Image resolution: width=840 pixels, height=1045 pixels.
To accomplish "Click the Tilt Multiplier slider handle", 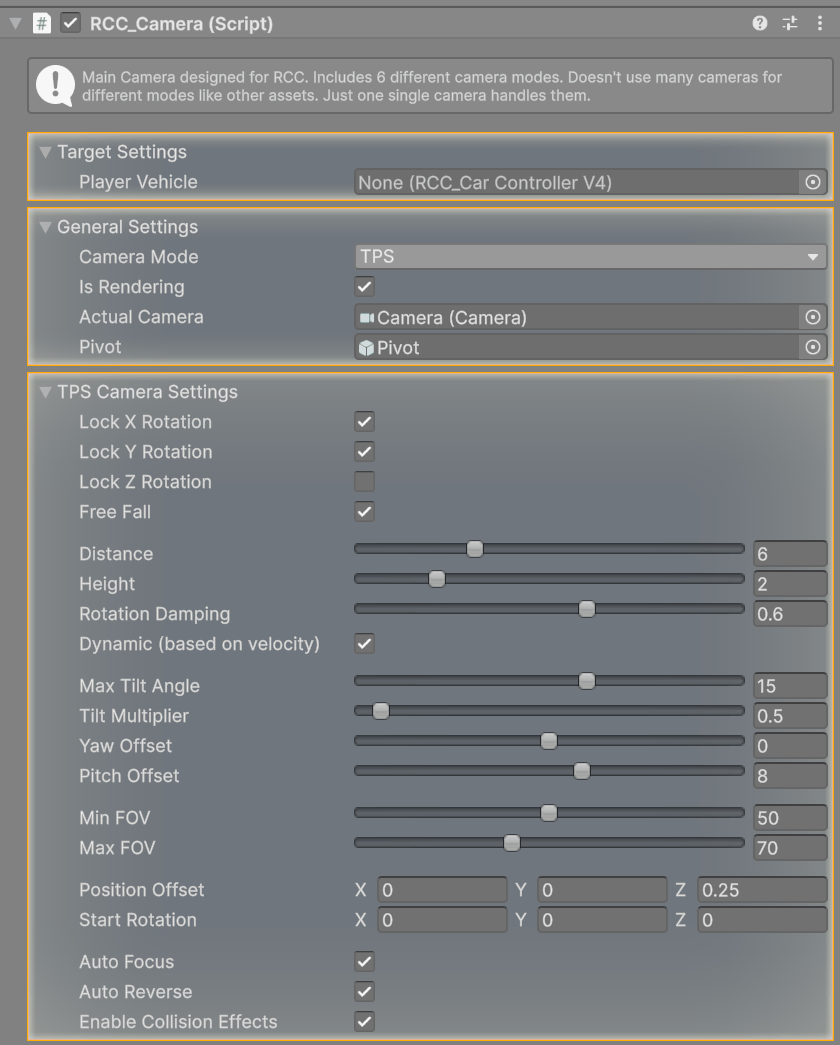I will tap(381, 711).
